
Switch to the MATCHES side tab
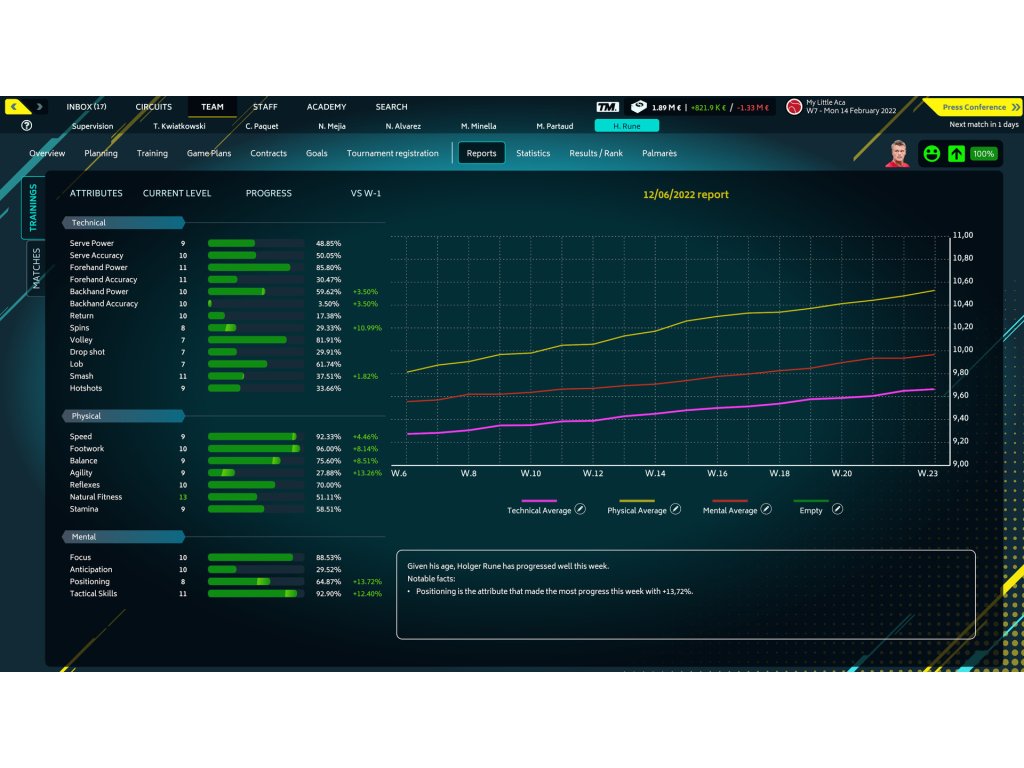pyautogui.click(x=36, y=268)
